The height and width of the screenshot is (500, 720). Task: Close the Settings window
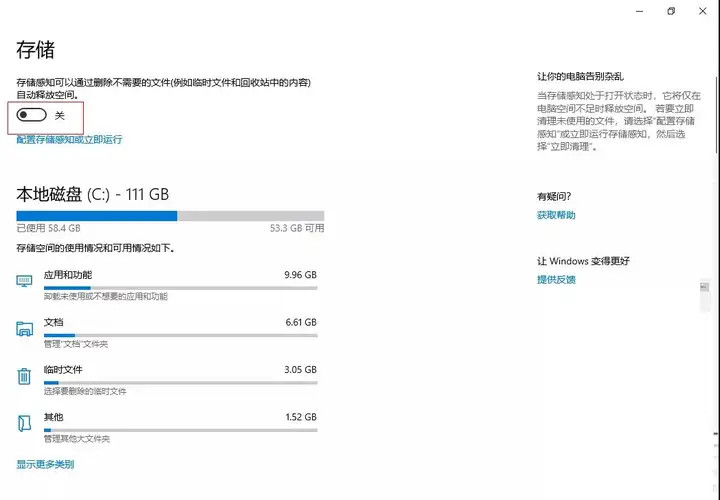click(703, 11)
